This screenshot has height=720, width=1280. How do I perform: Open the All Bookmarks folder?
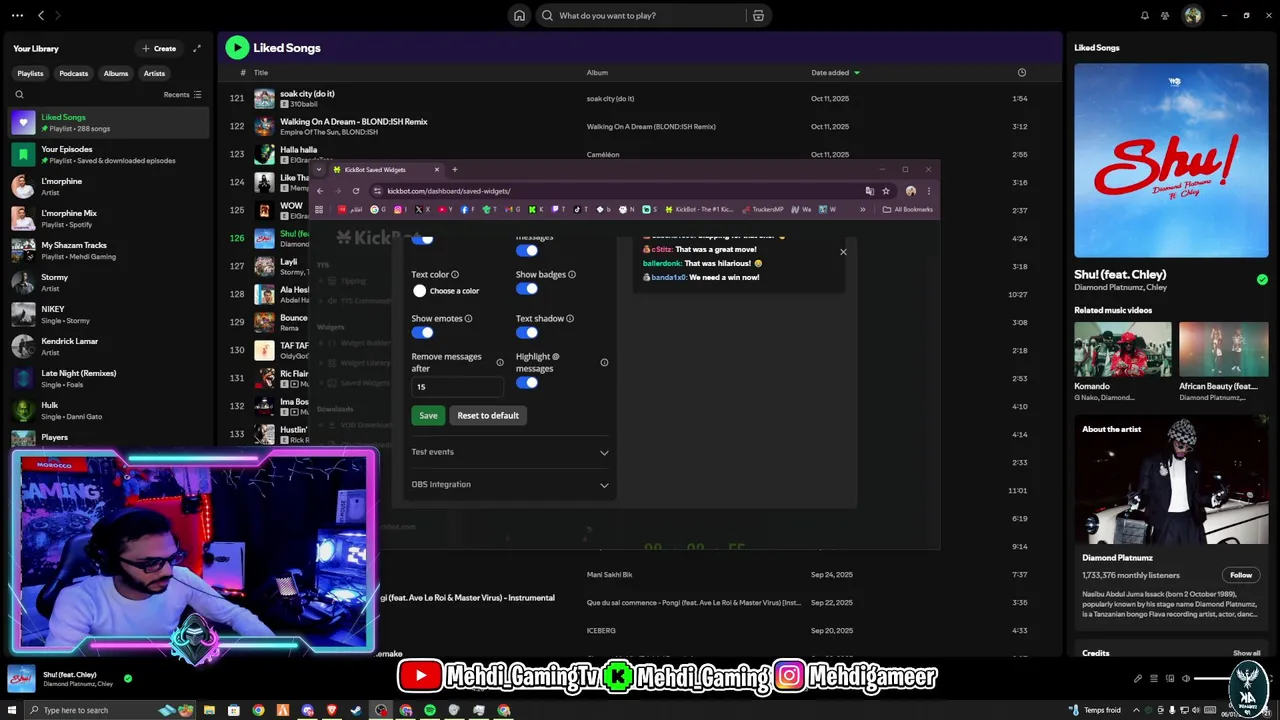[908, 209]
